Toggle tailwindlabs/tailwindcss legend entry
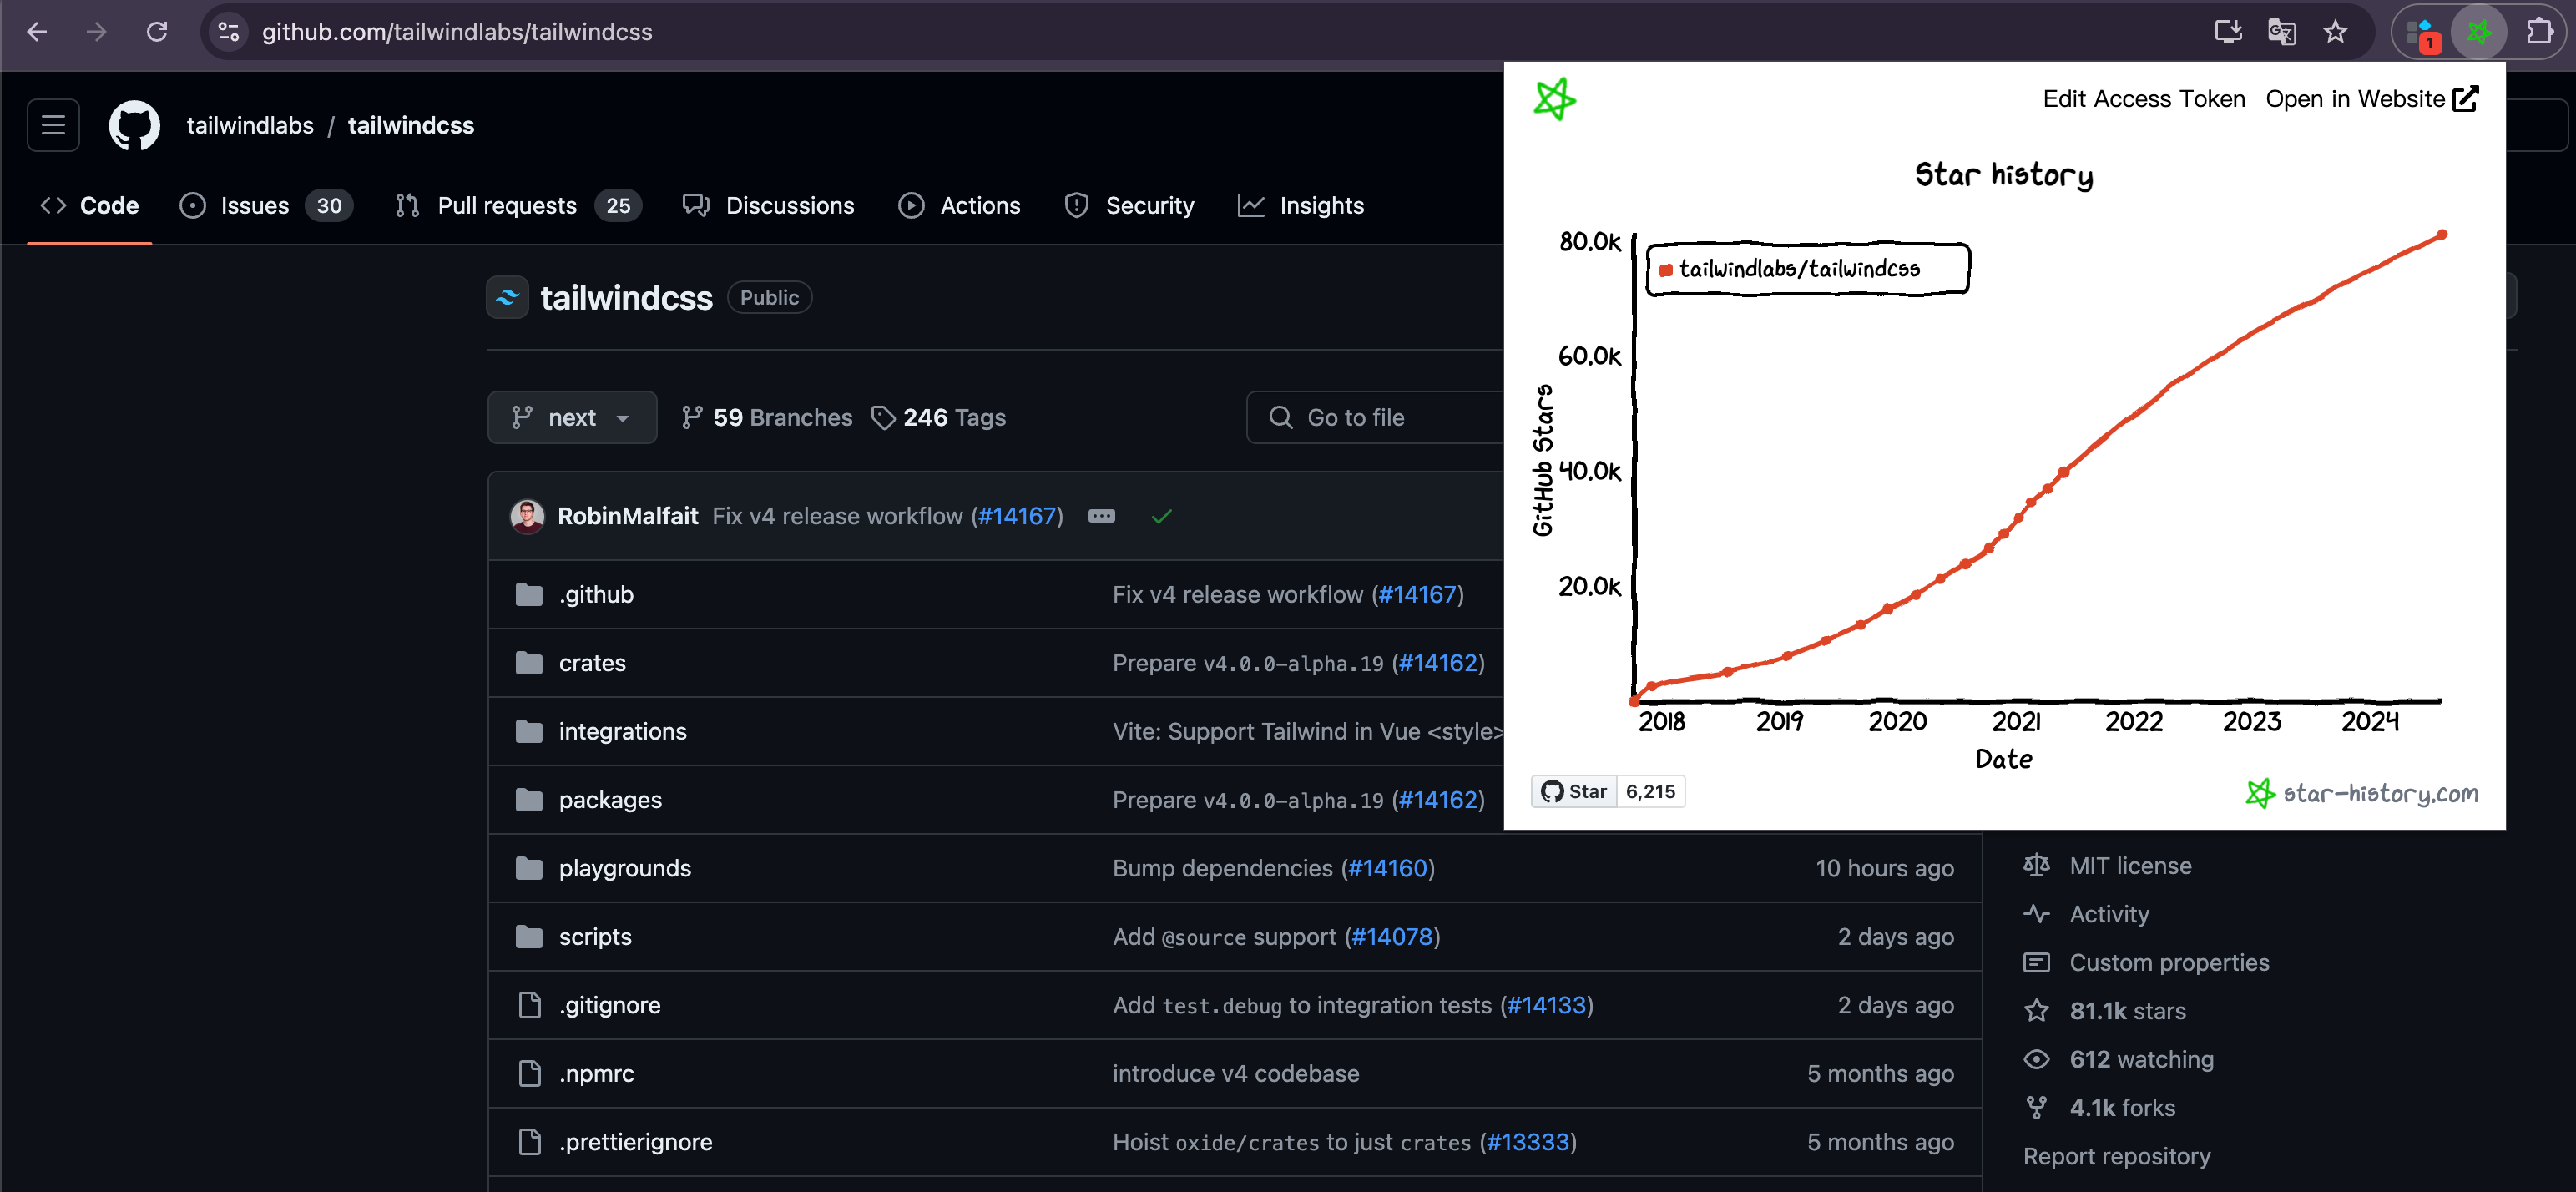 [1798, 269]
